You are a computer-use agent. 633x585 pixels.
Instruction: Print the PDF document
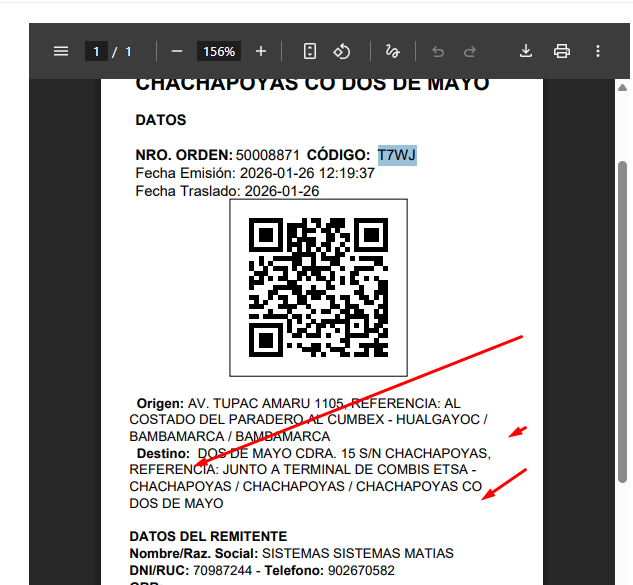click(x=562, y=51)
